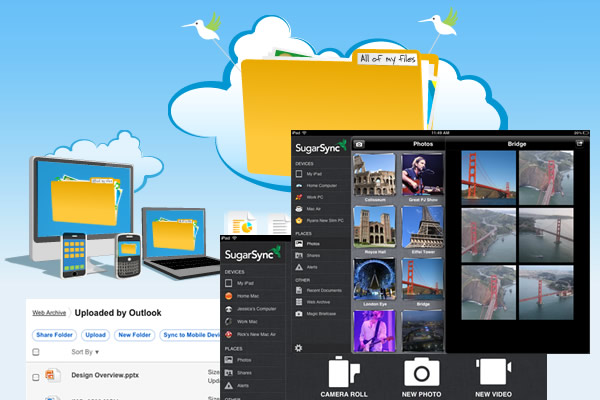Viewport: 600px width, 400px height.
Task: Click the Share Folder button
Action: click(x=54, y=335)
